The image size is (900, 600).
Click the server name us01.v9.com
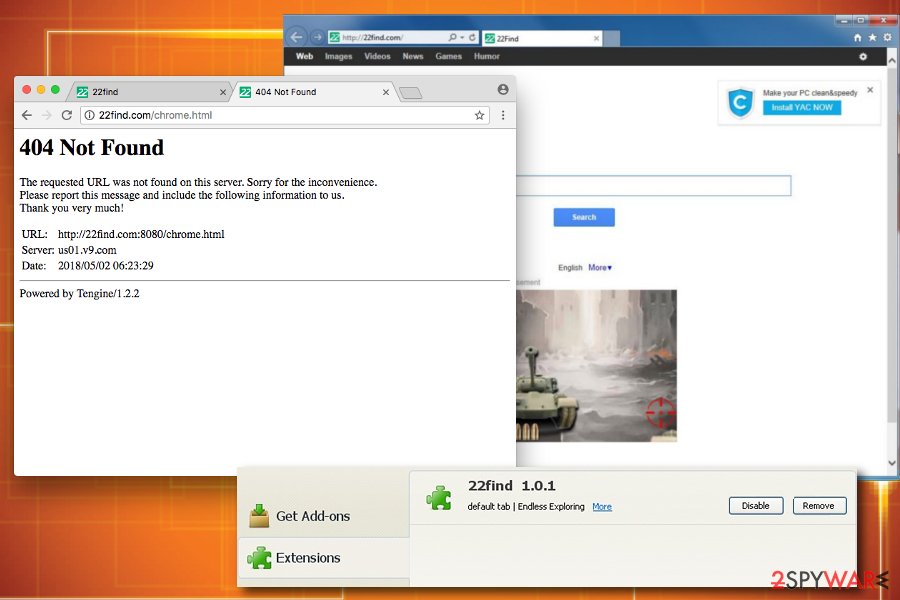point(87,250)
